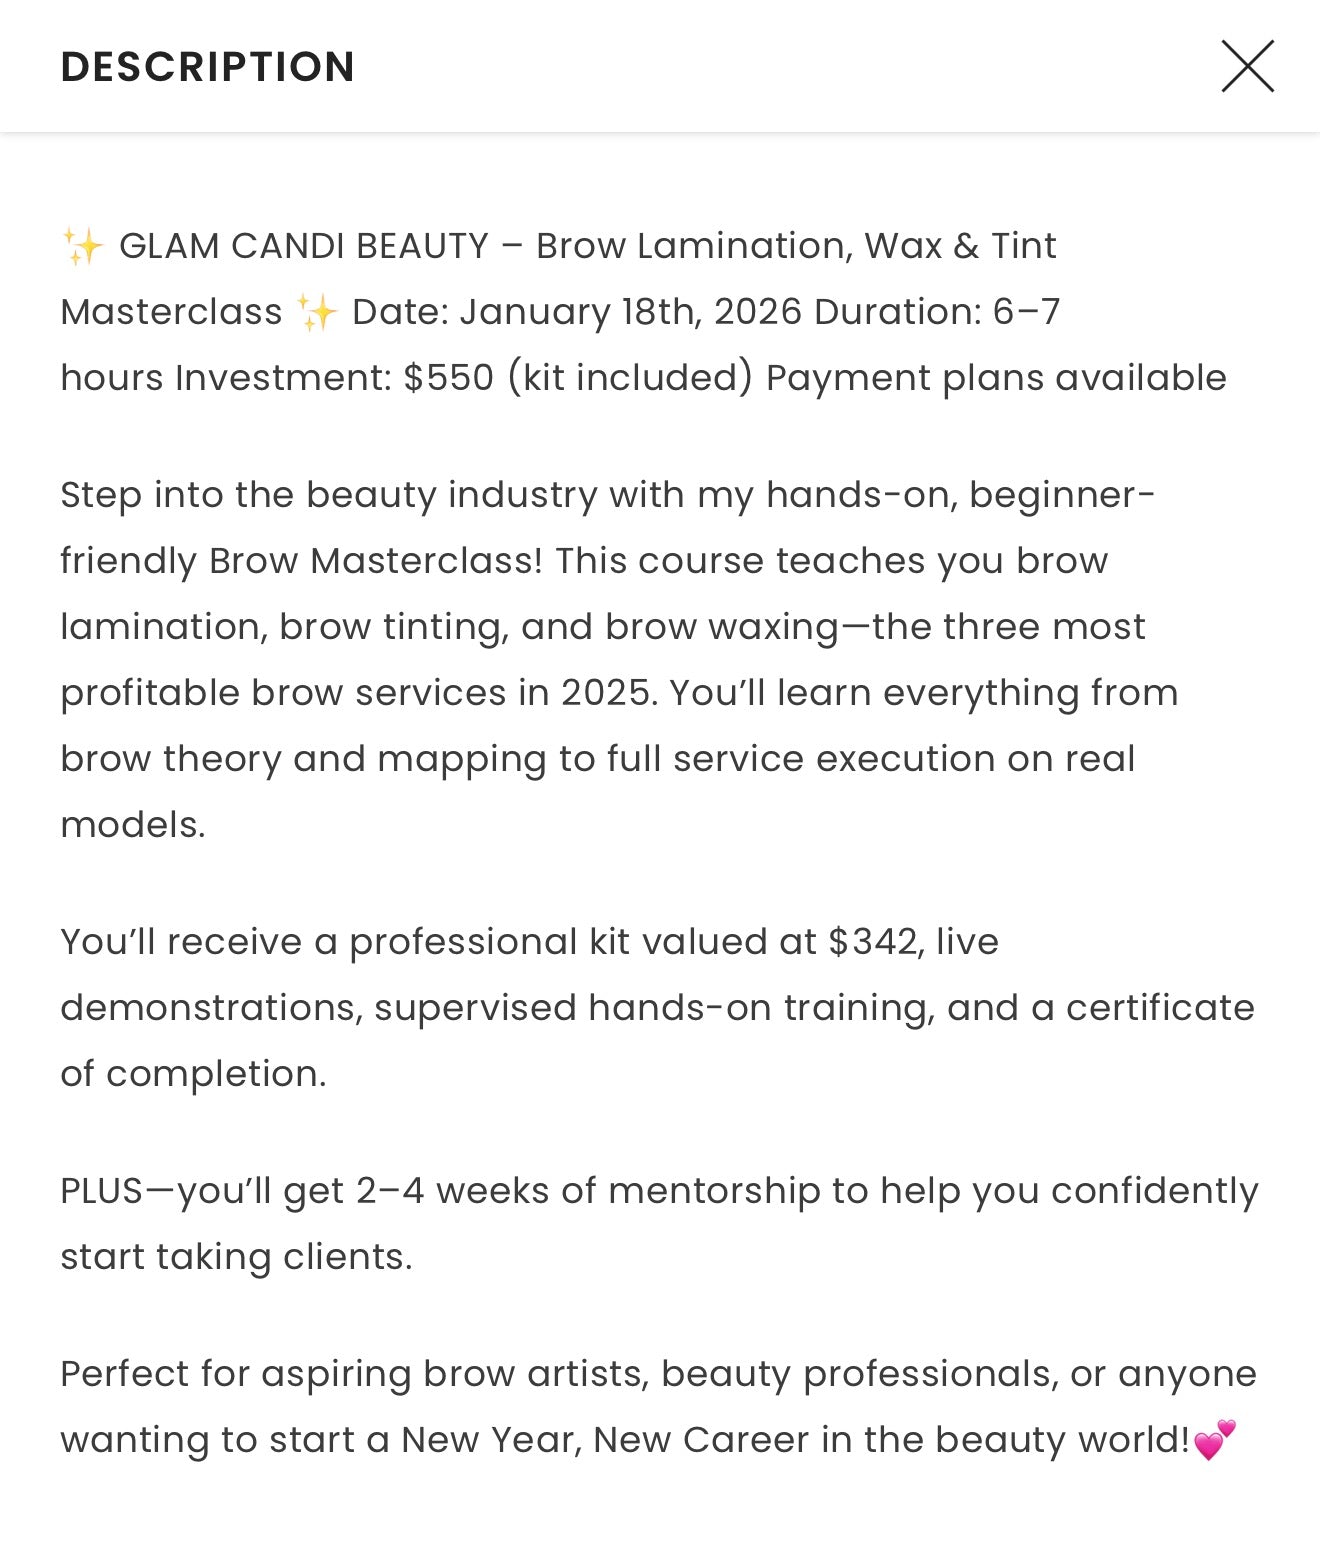The width and height of the screenshot is (1320, 1562).
Task: Click the 'of completion.' line
Action: tap(193, 1074)
